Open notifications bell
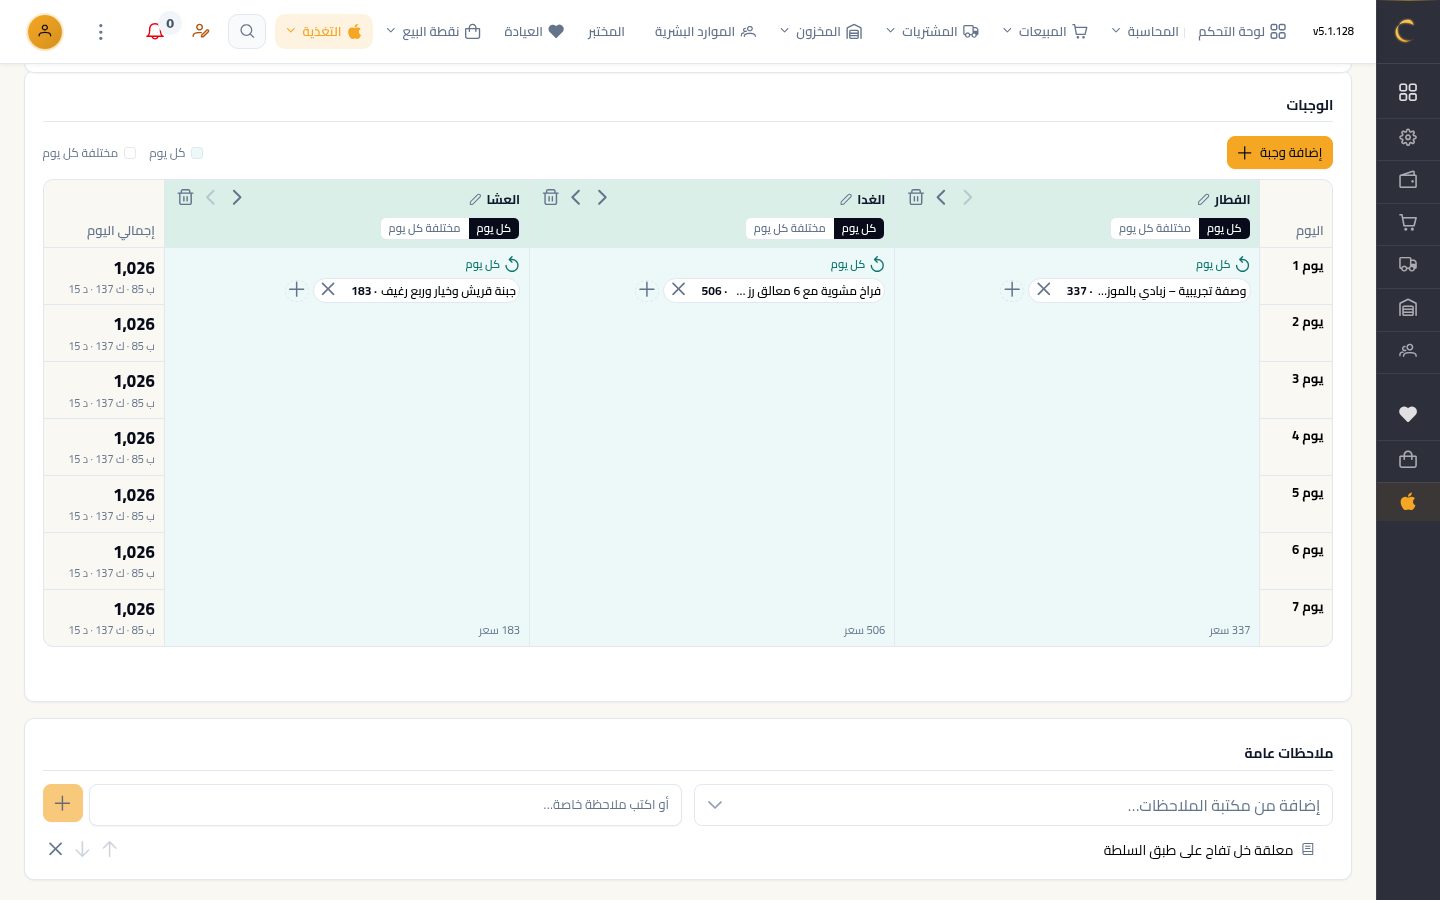This screenshot has height=900, width=1440. (x=155, y=32)
